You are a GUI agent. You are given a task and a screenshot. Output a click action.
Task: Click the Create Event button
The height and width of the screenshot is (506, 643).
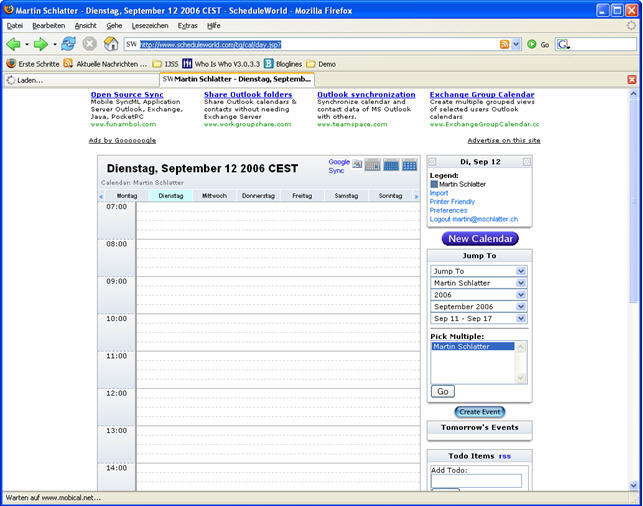click(480, 412)
